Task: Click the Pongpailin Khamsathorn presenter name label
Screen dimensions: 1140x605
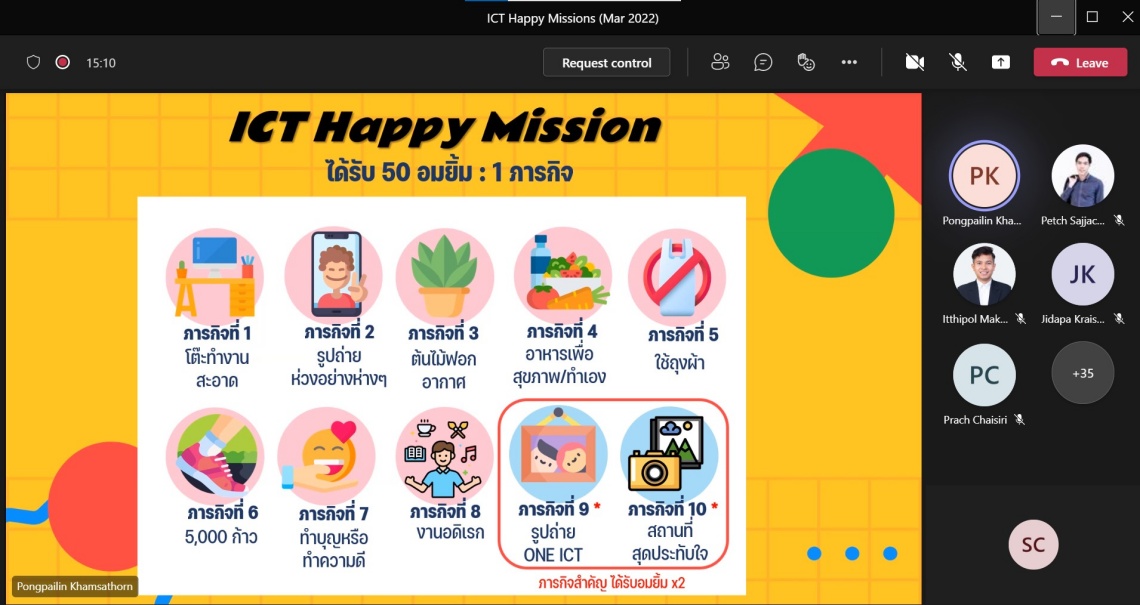Action: (x=75, y=587)
